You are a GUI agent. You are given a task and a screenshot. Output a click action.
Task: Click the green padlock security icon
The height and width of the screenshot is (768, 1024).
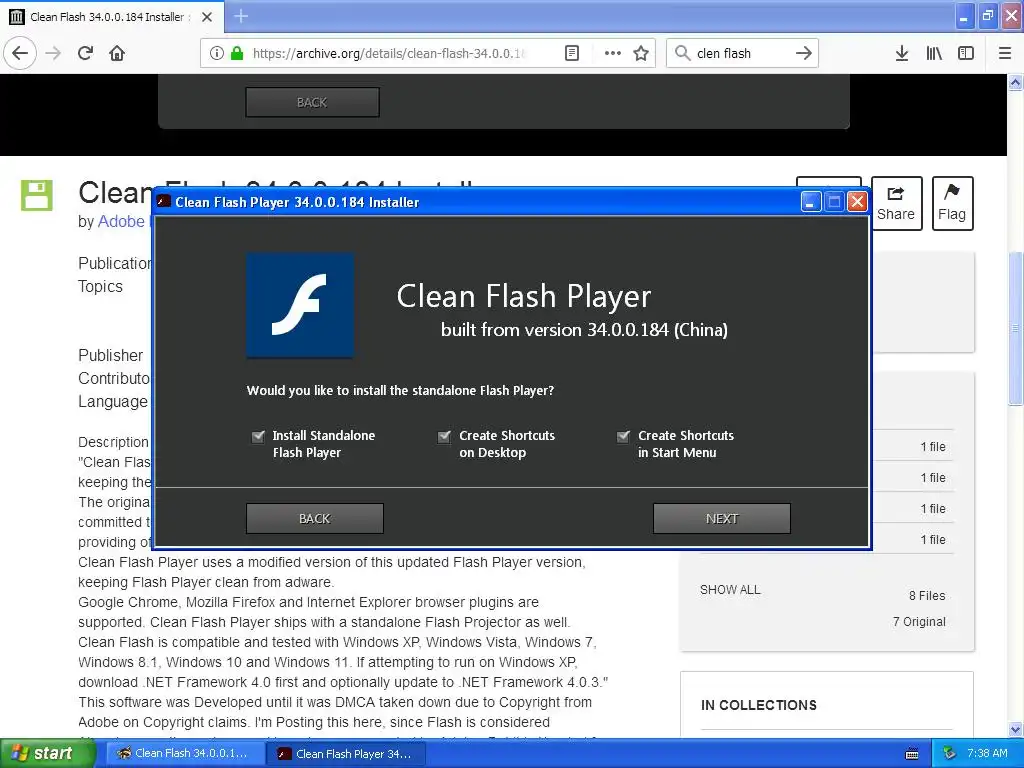coord(237,53)
